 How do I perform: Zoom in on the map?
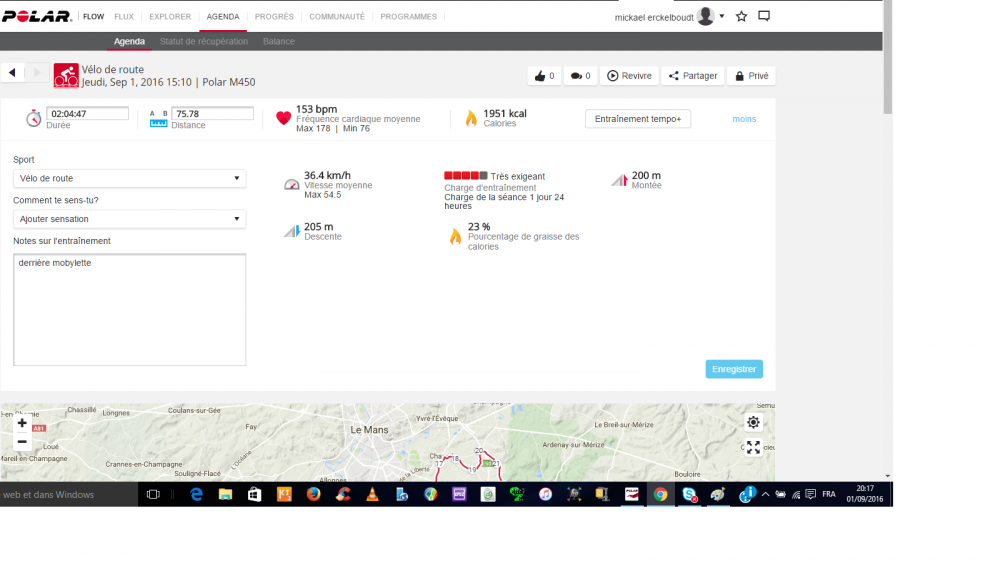point(22,423)
